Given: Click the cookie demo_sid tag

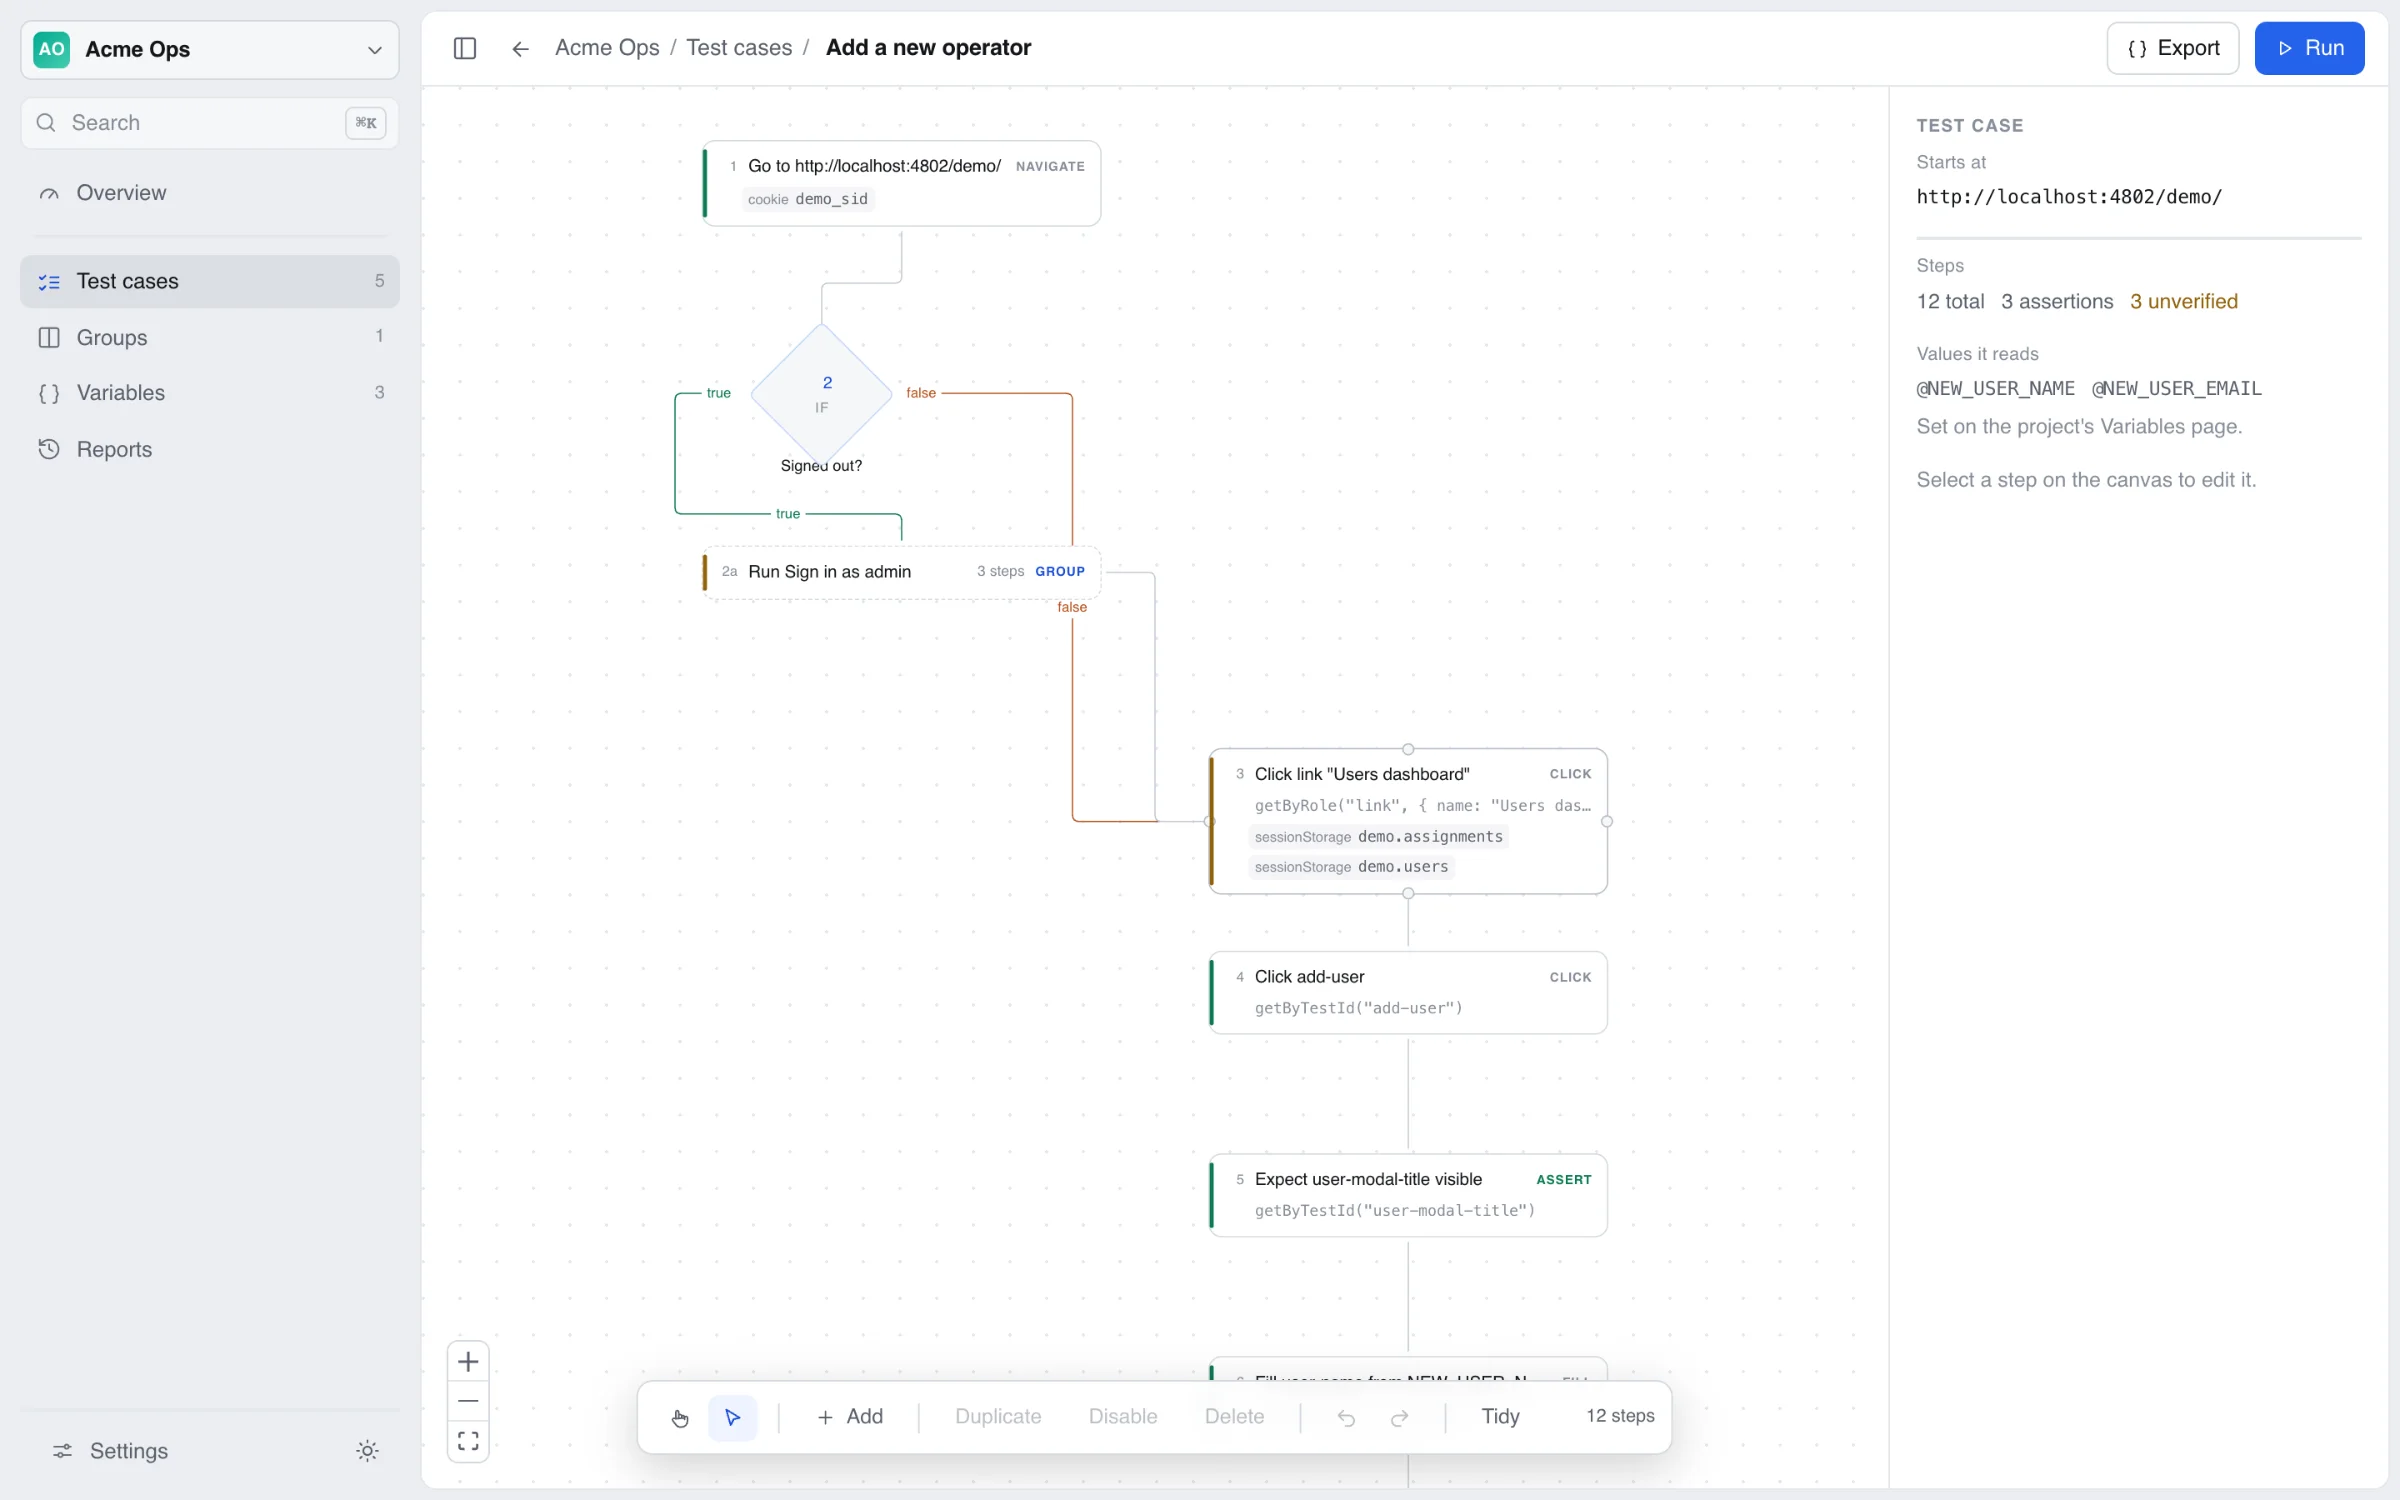Looking at the screenshot, I should point(808,200).
